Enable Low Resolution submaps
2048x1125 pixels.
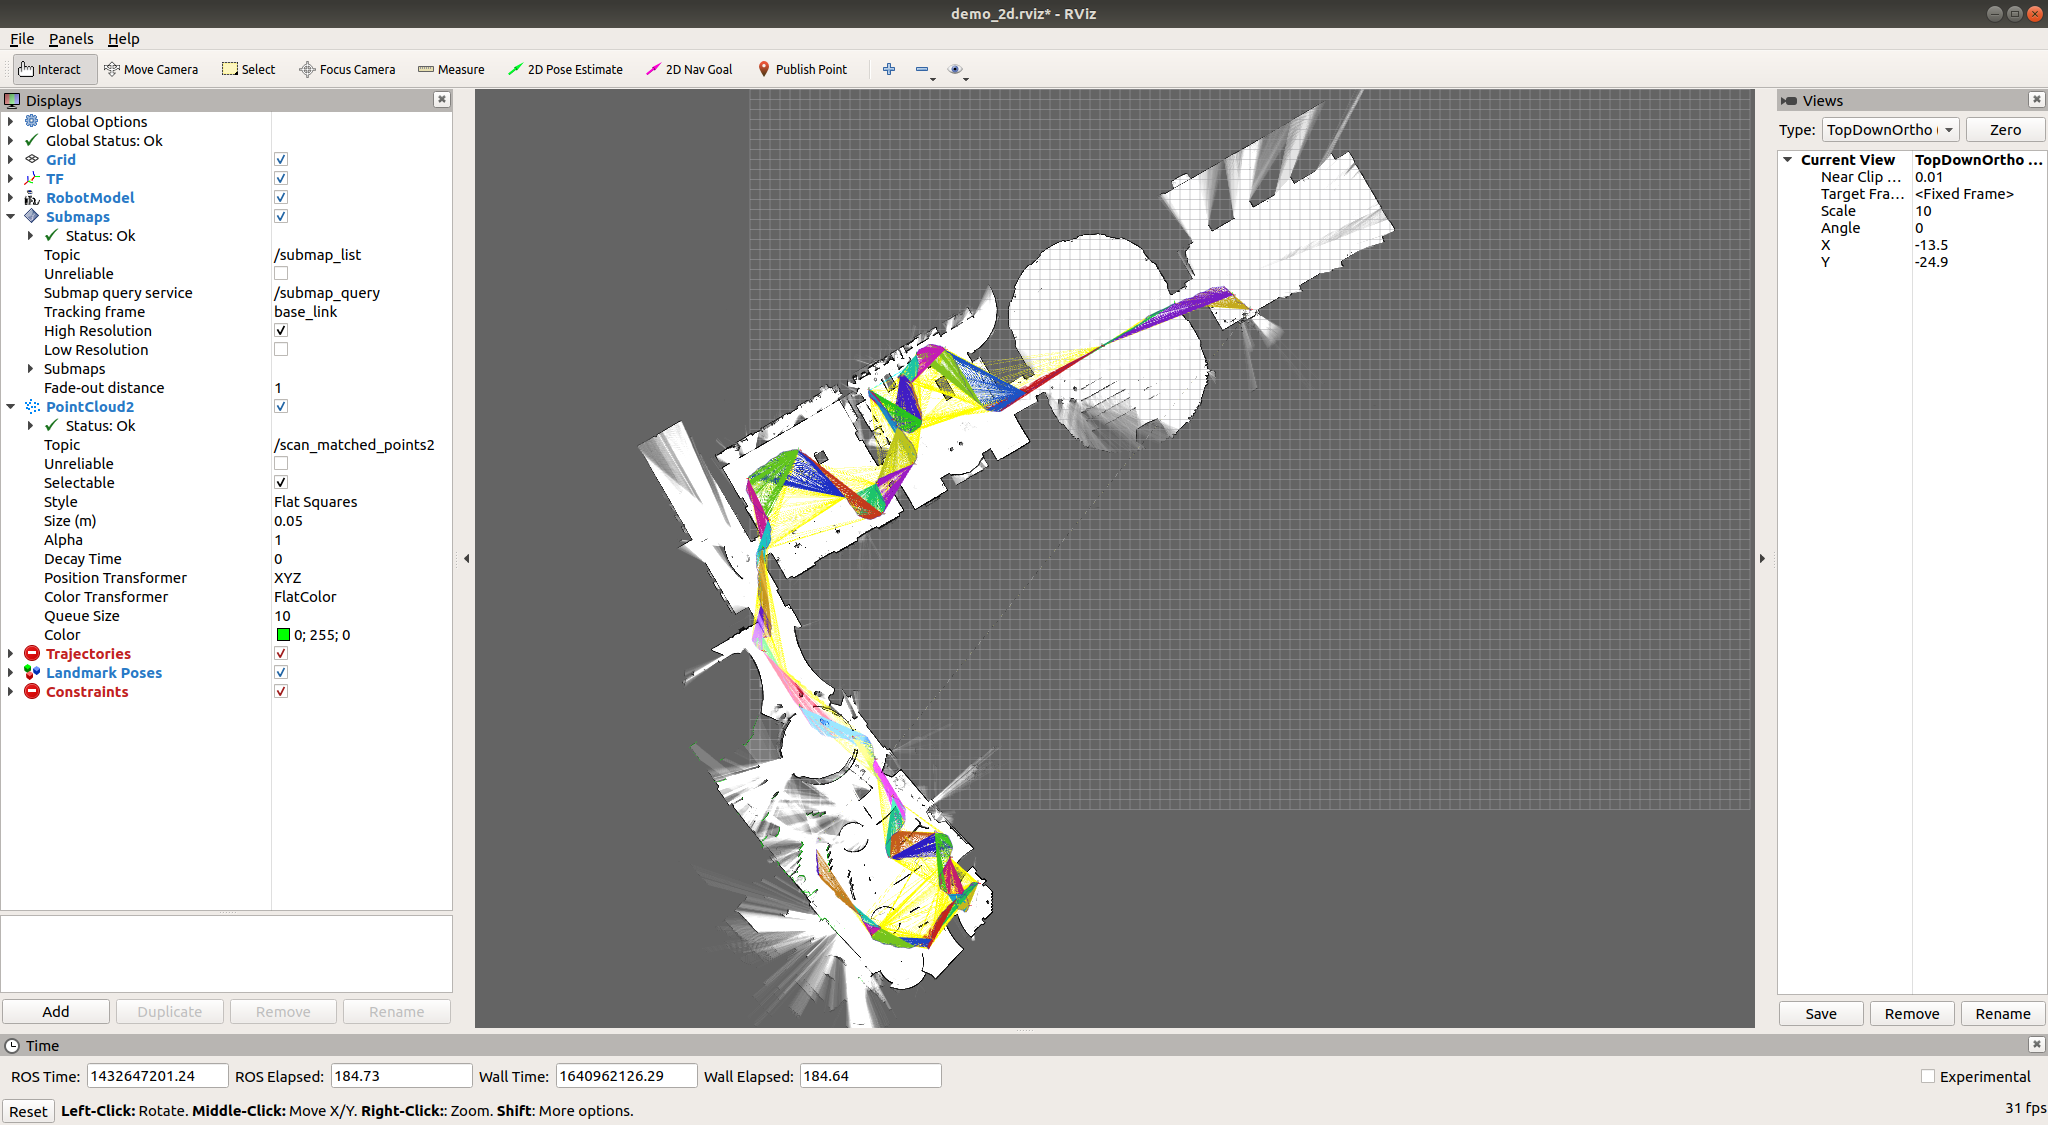click(281, 349)
